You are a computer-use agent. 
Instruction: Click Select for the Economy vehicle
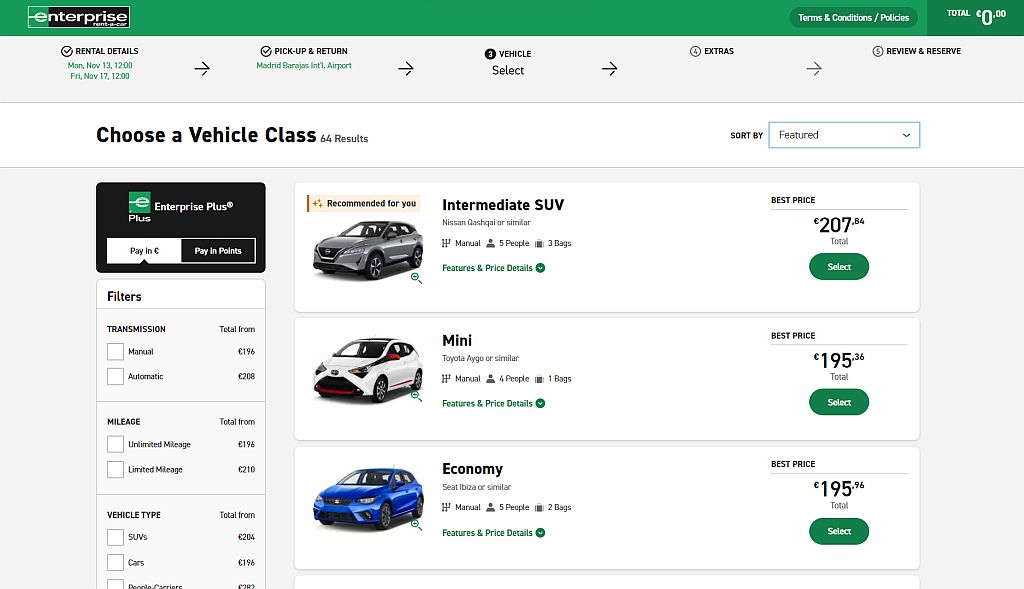coord(838,531)
